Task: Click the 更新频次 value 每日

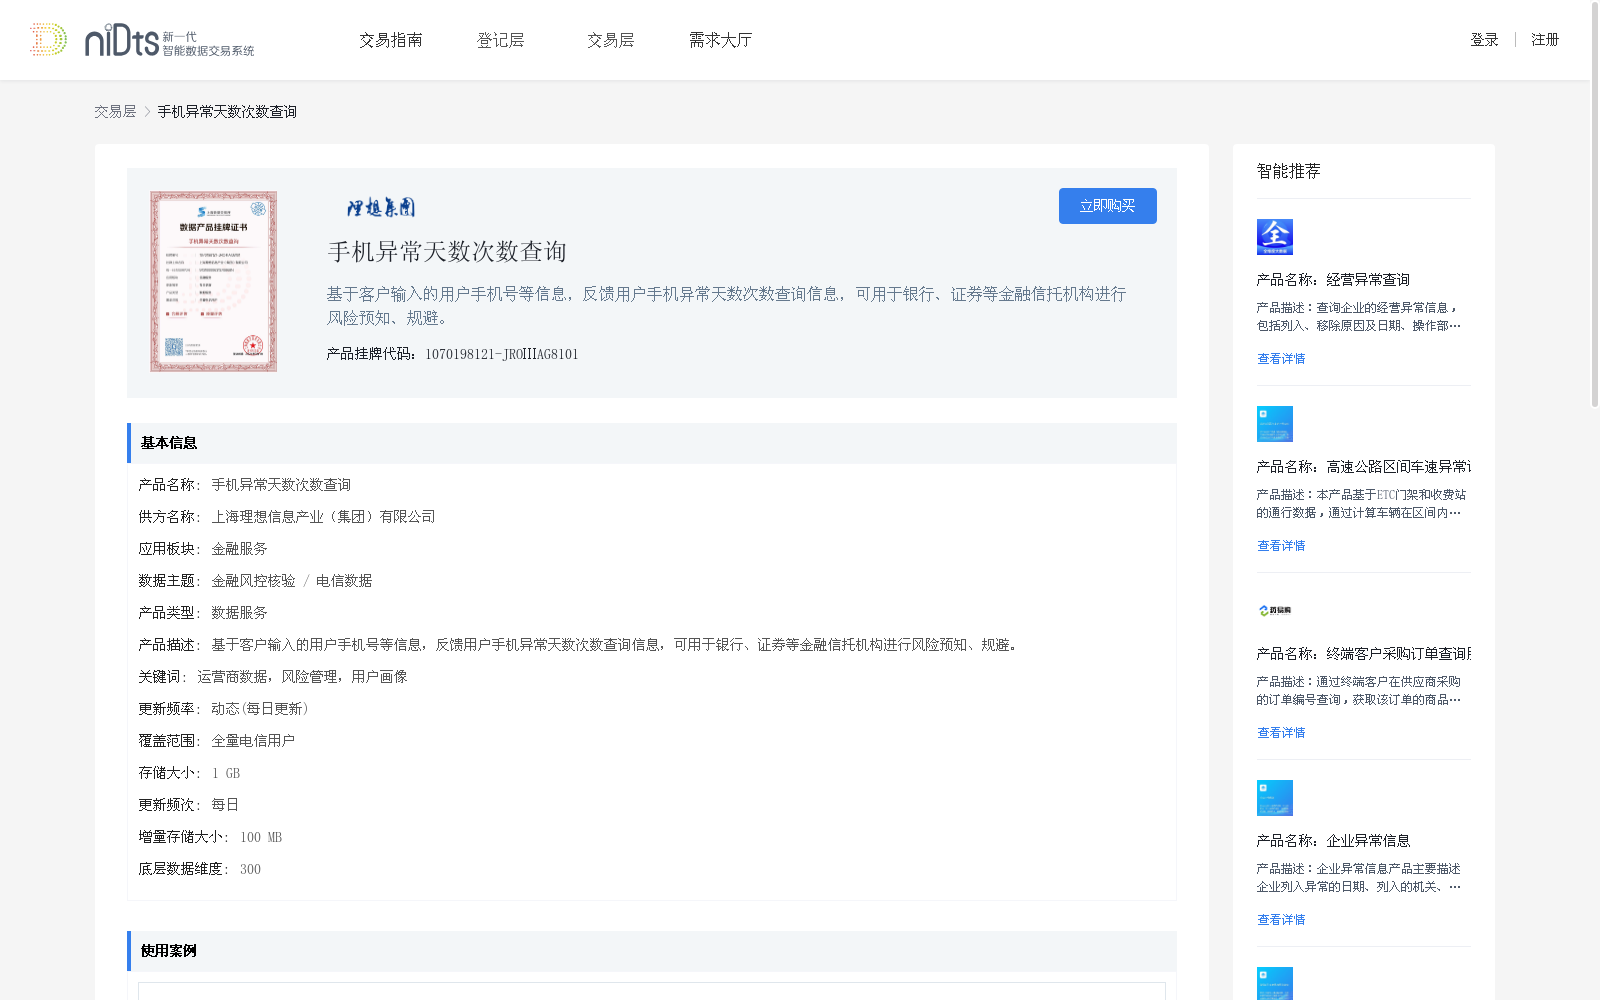Action: click(x=225, y=805)
